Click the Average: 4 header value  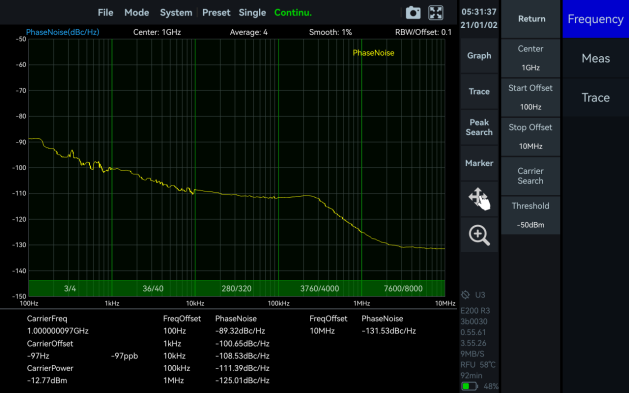pos(248,32)
